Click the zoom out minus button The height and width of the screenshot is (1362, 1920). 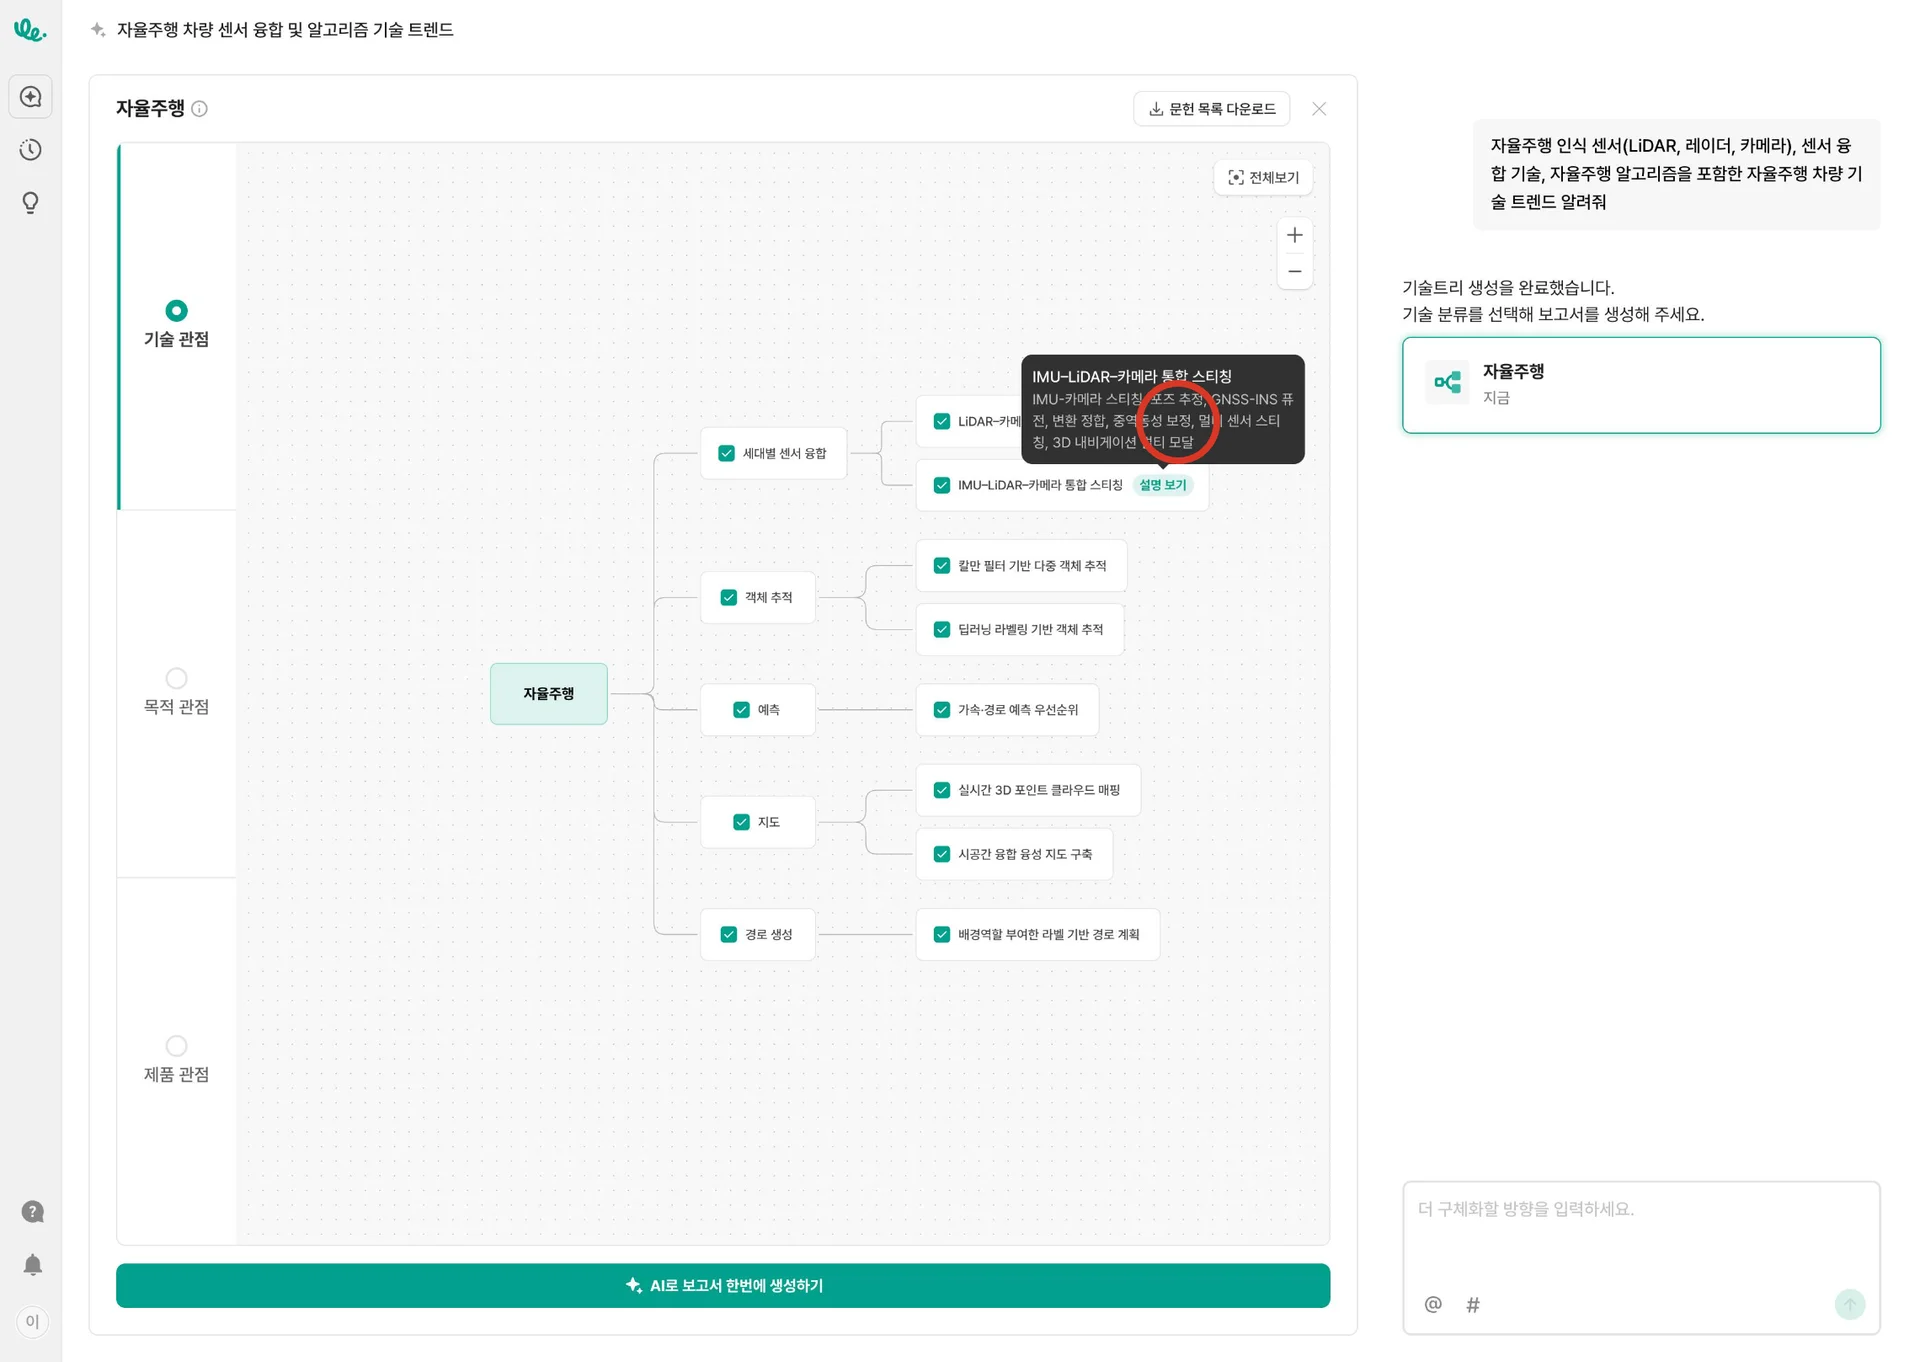tap(1294, 272)
